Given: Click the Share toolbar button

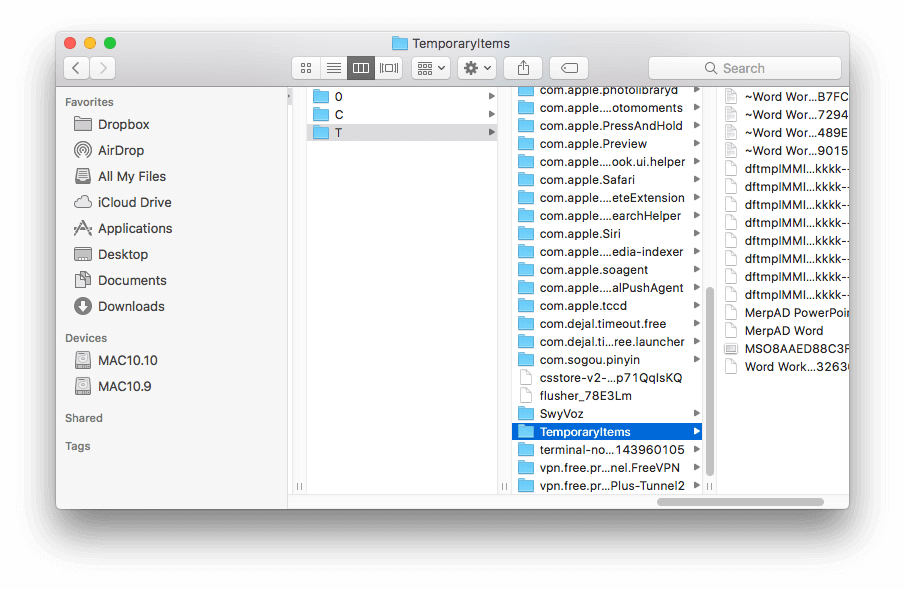Looking at the screenshot, I should click(523, 68).
